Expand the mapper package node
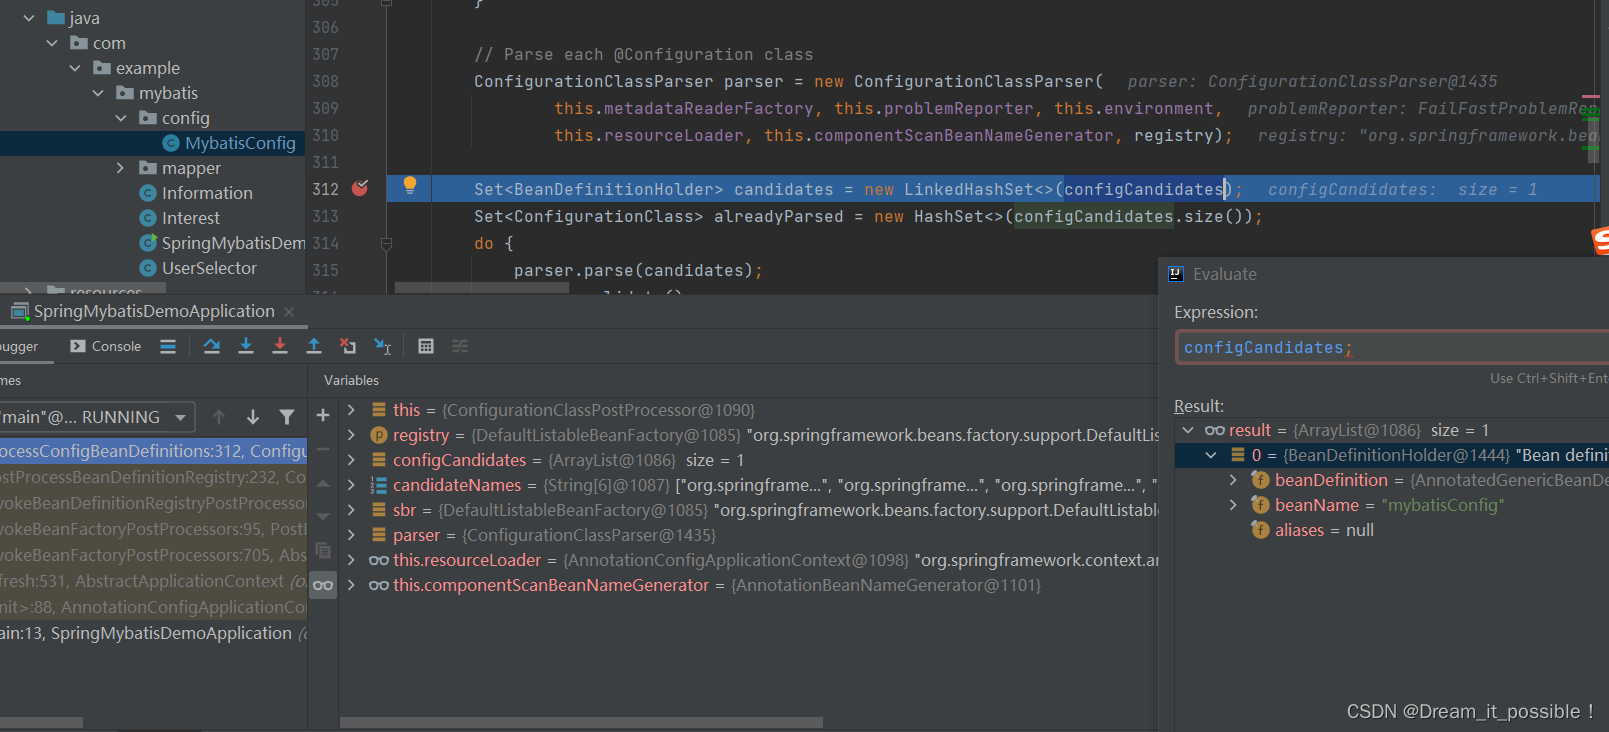1609x732 pixels. [121, 168]
